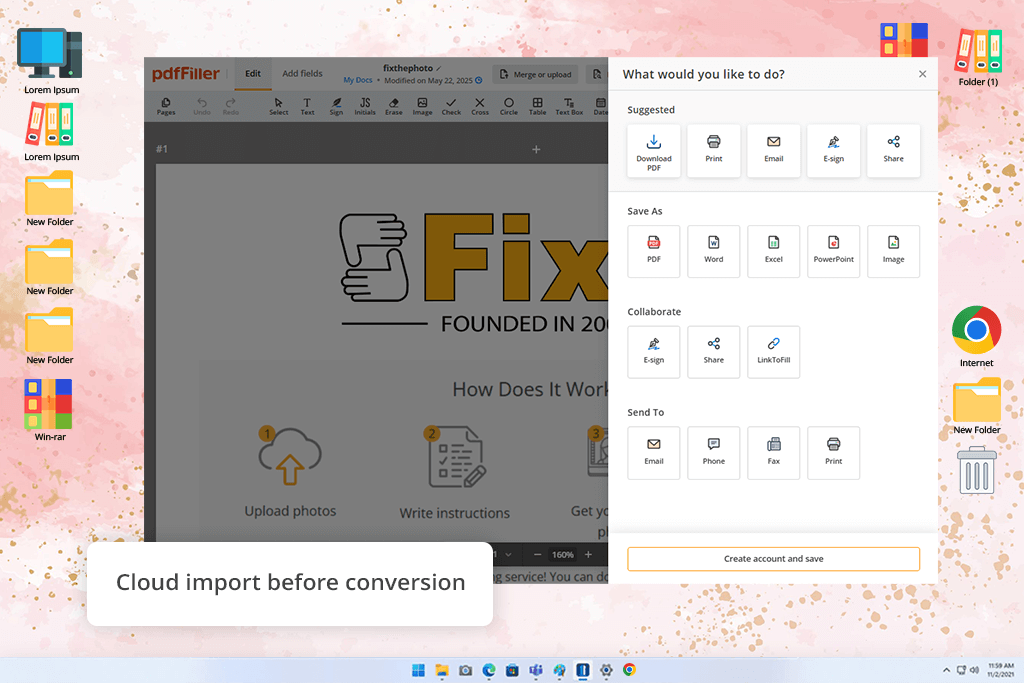Open Folder (1) on the desktop

click(x=978, y=58)
